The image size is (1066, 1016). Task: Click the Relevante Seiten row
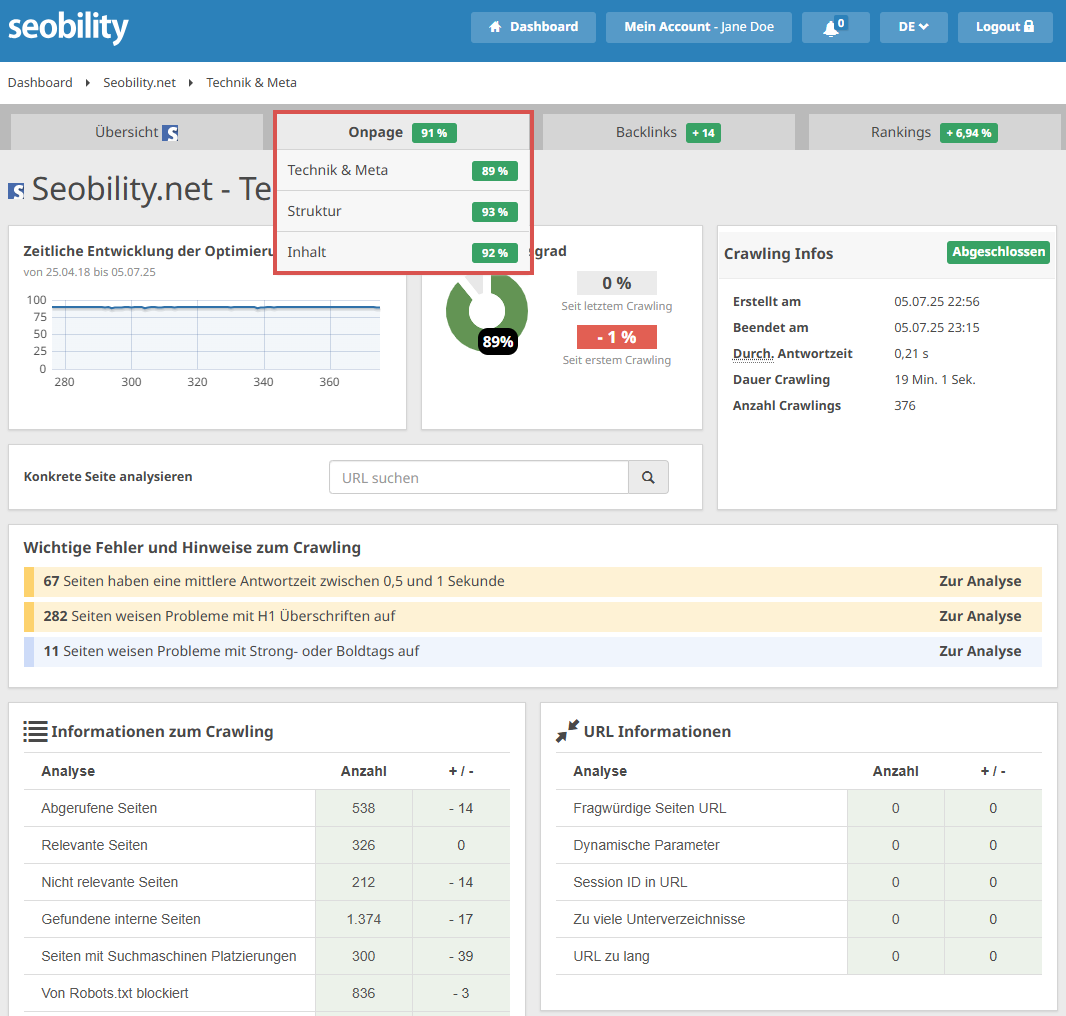pyautogui.click(x=266, y=845)
